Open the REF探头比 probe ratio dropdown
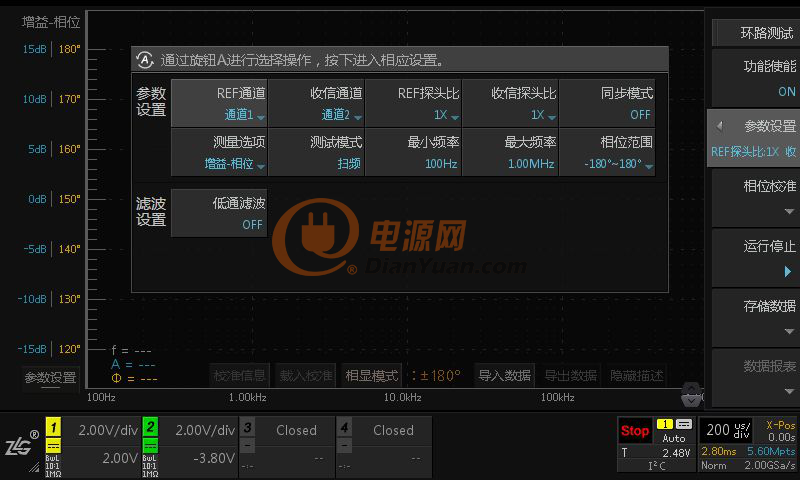The image size is (800, 480). tap(413, 104)
